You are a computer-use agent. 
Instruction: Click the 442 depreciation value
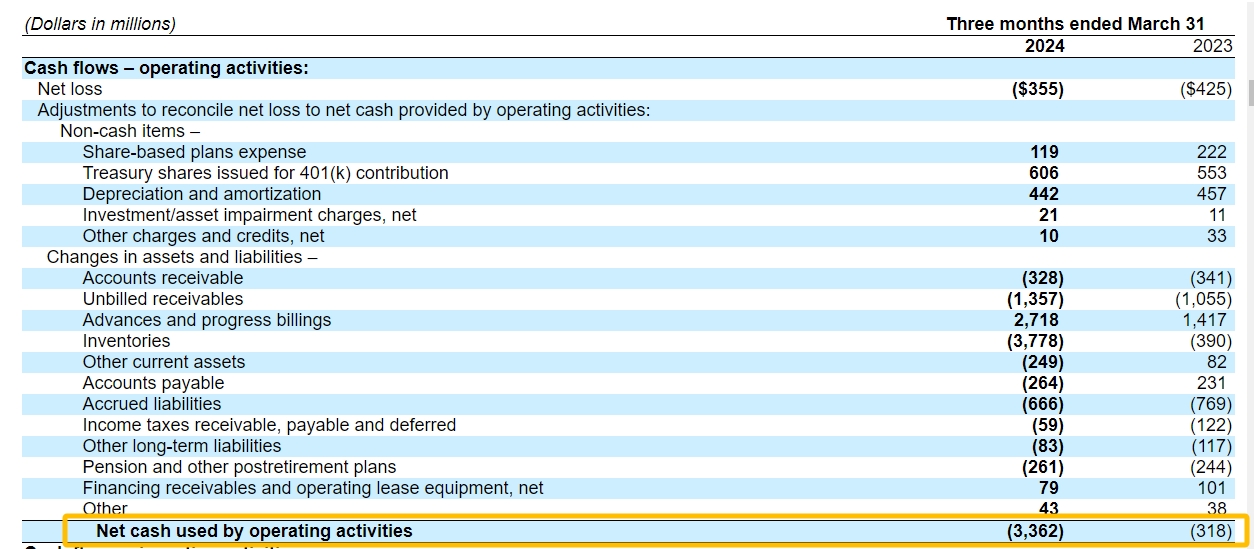1044,194
